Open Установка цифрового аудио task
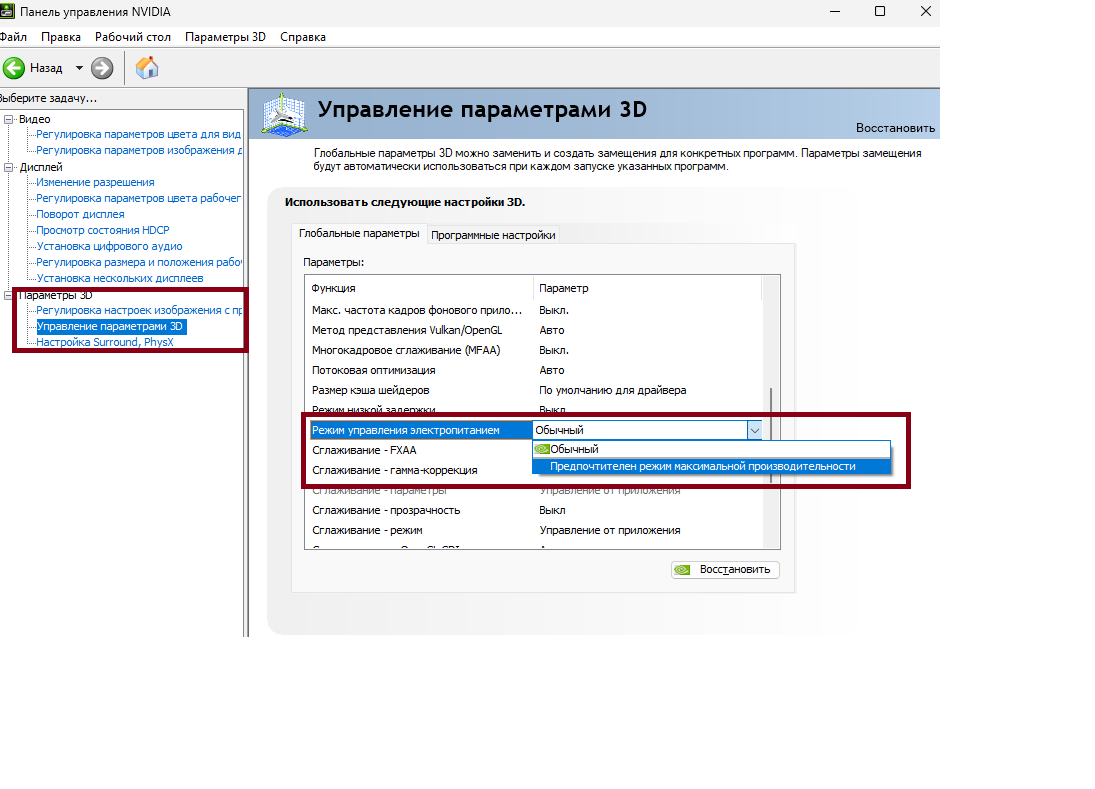The image size is (1095, 789). 109,246
